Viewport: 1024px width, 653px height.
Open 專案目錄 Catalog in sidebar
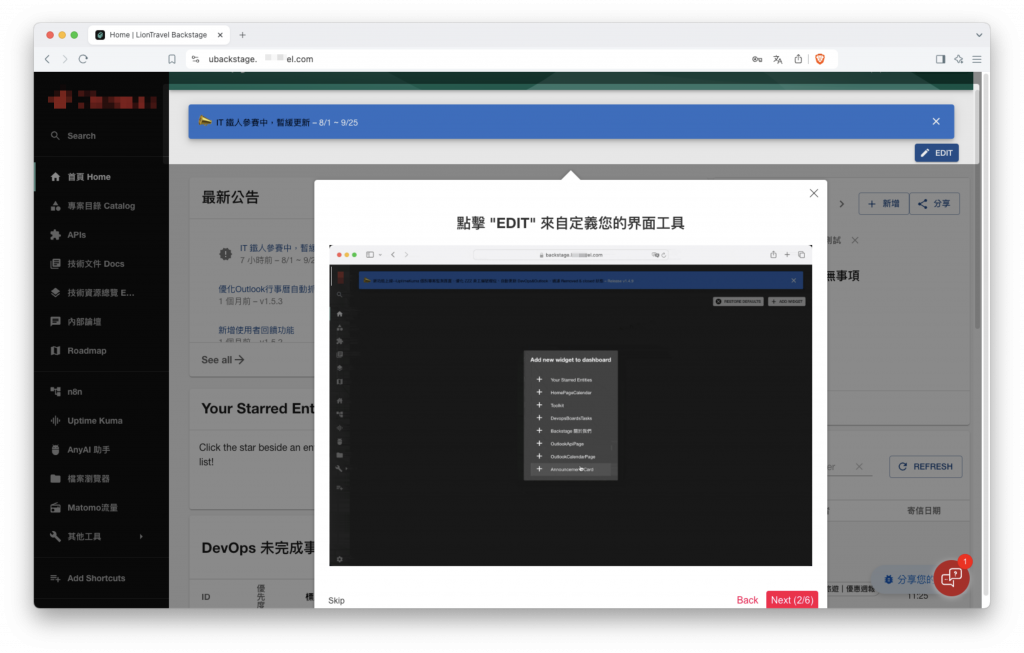coord(101,206)
